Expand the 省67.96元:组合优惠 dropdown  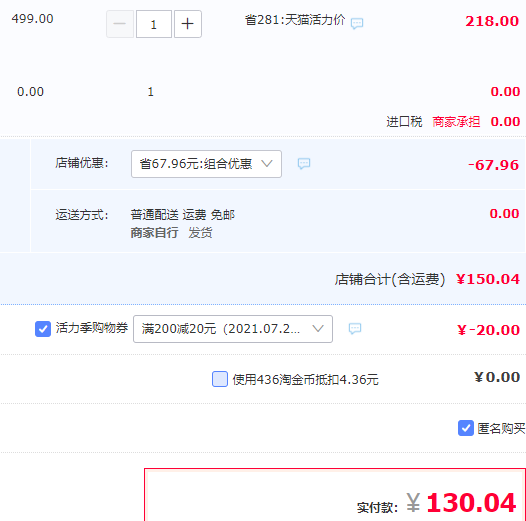[206, 164]
